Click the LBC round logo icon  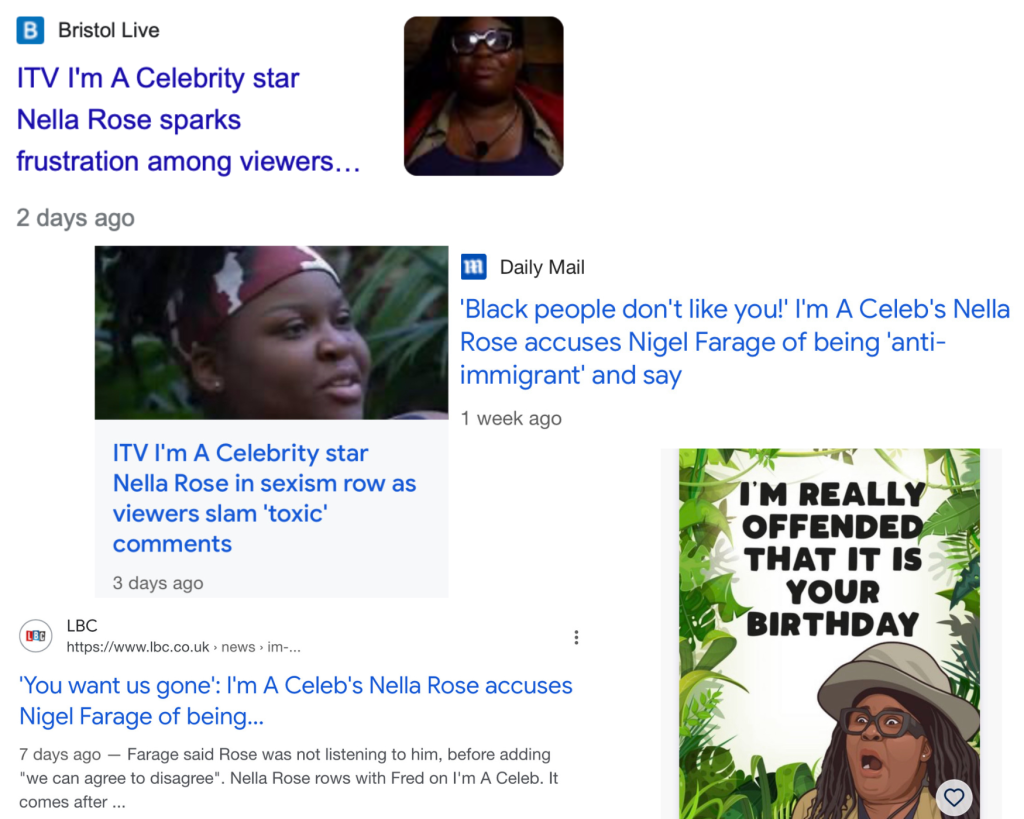[x=36, y=635]
